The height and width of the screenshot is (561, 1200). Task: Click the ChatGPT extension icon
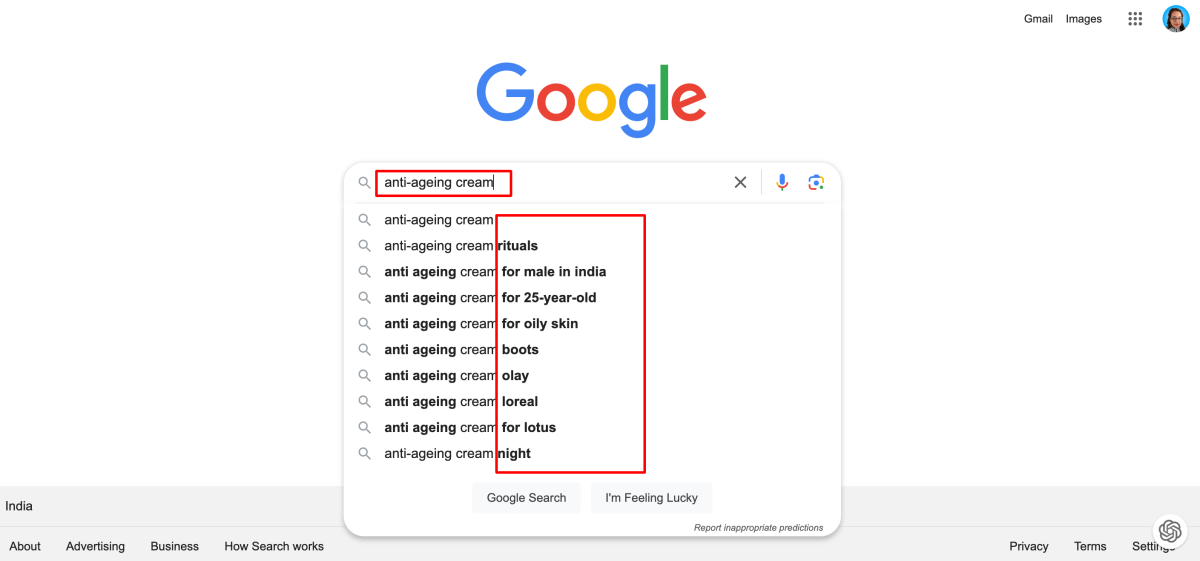click(x=1169, y=531)
